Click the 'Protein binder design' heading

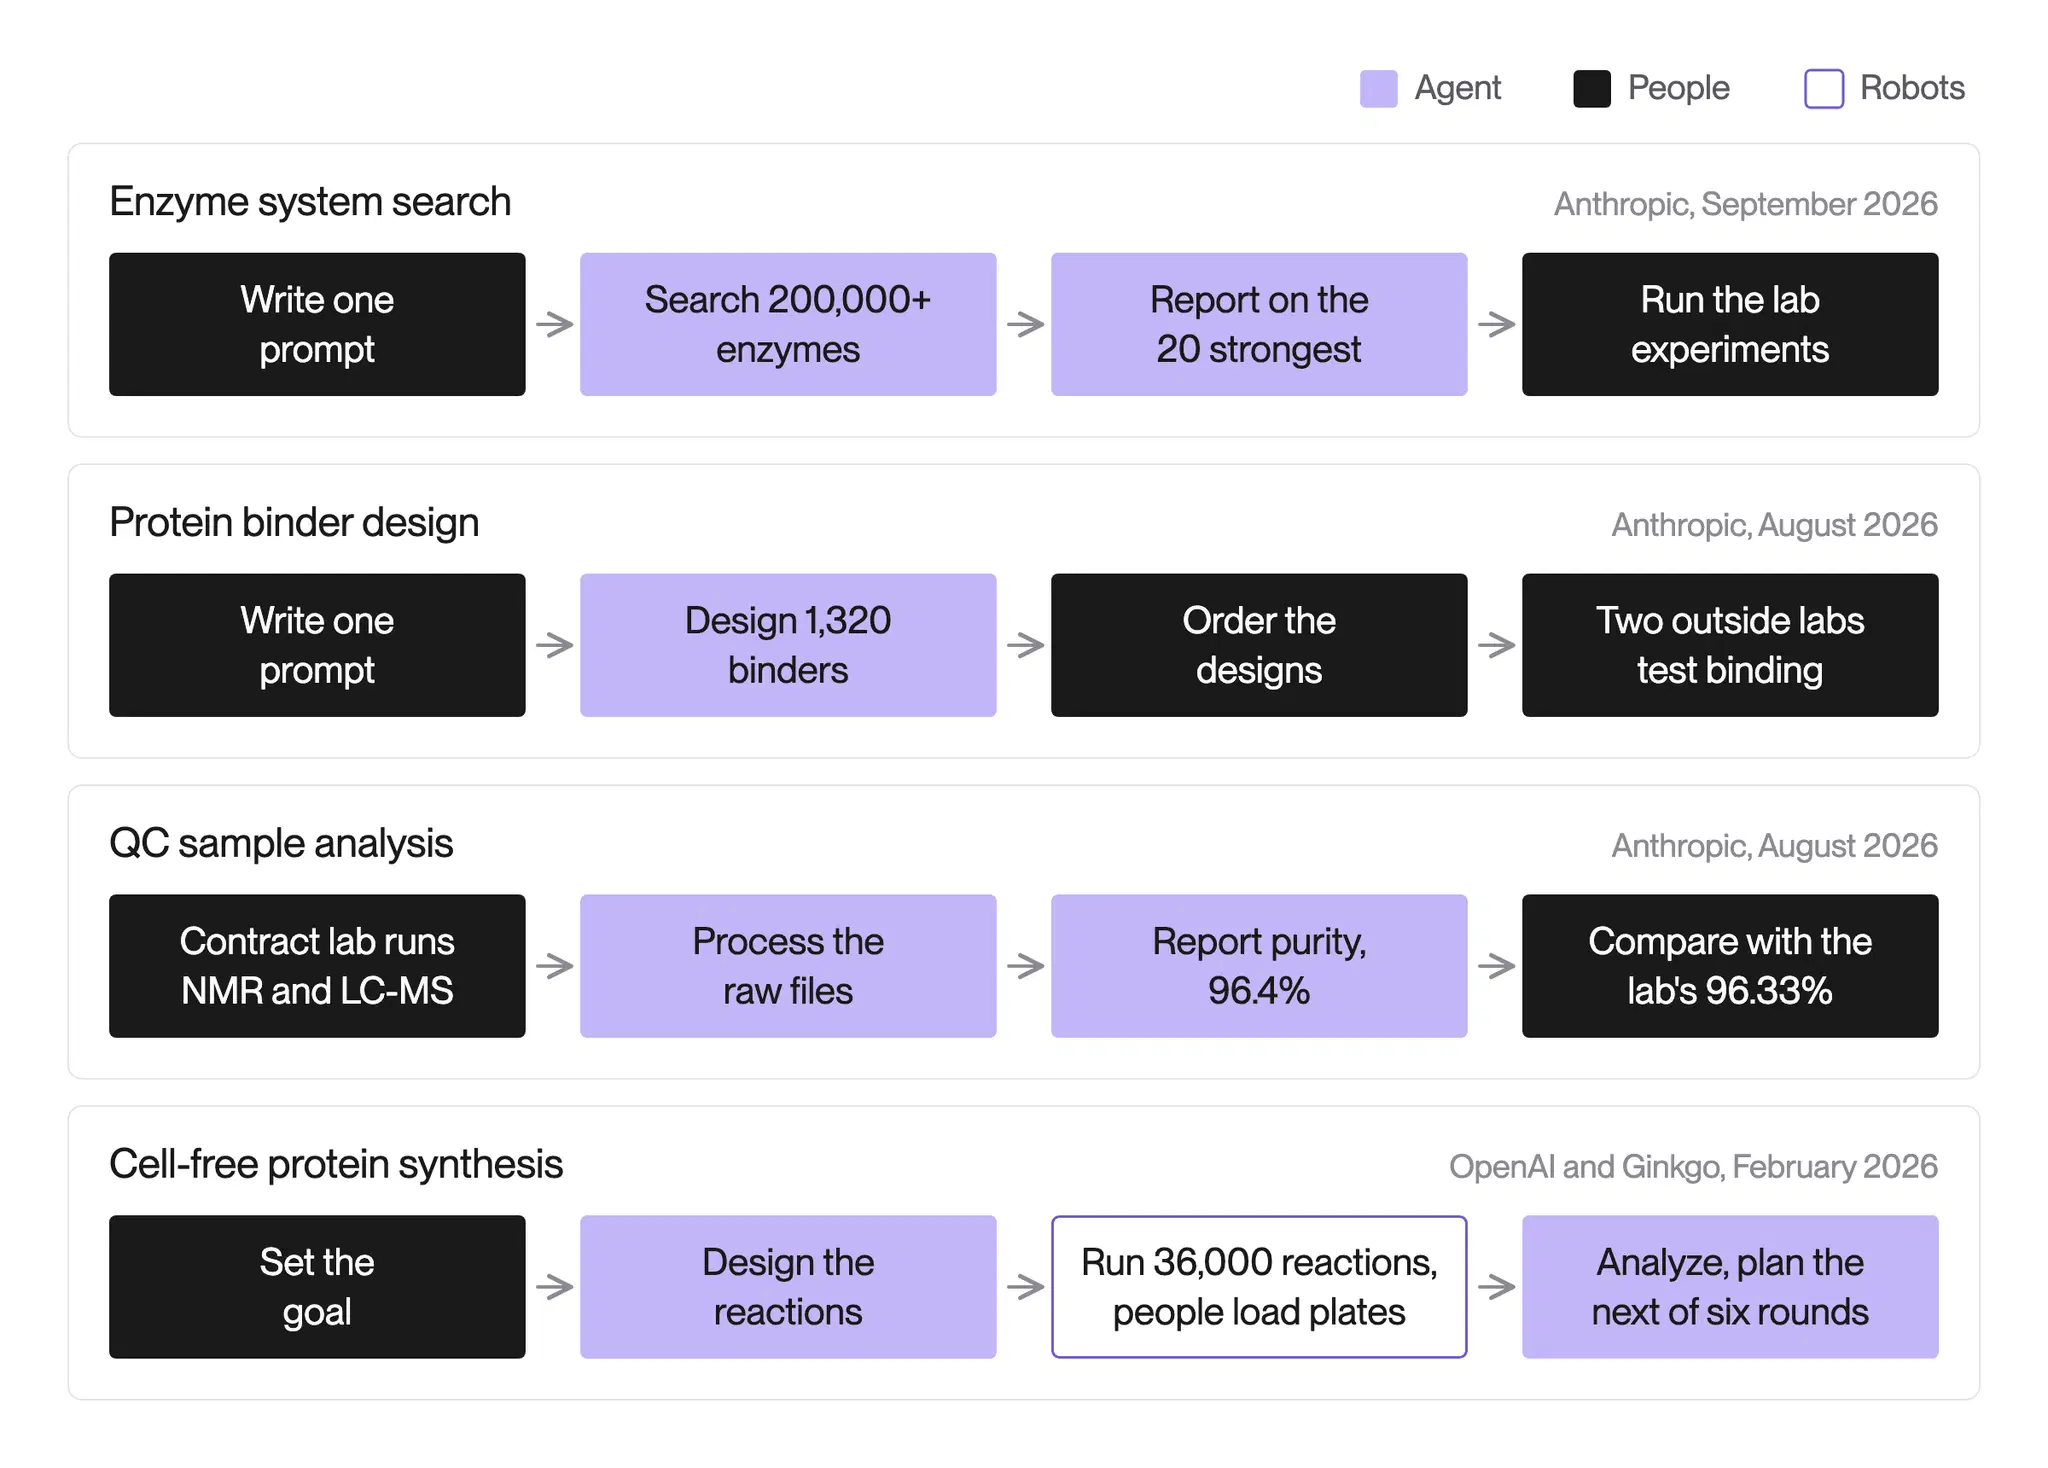click(x=294, y=522)
